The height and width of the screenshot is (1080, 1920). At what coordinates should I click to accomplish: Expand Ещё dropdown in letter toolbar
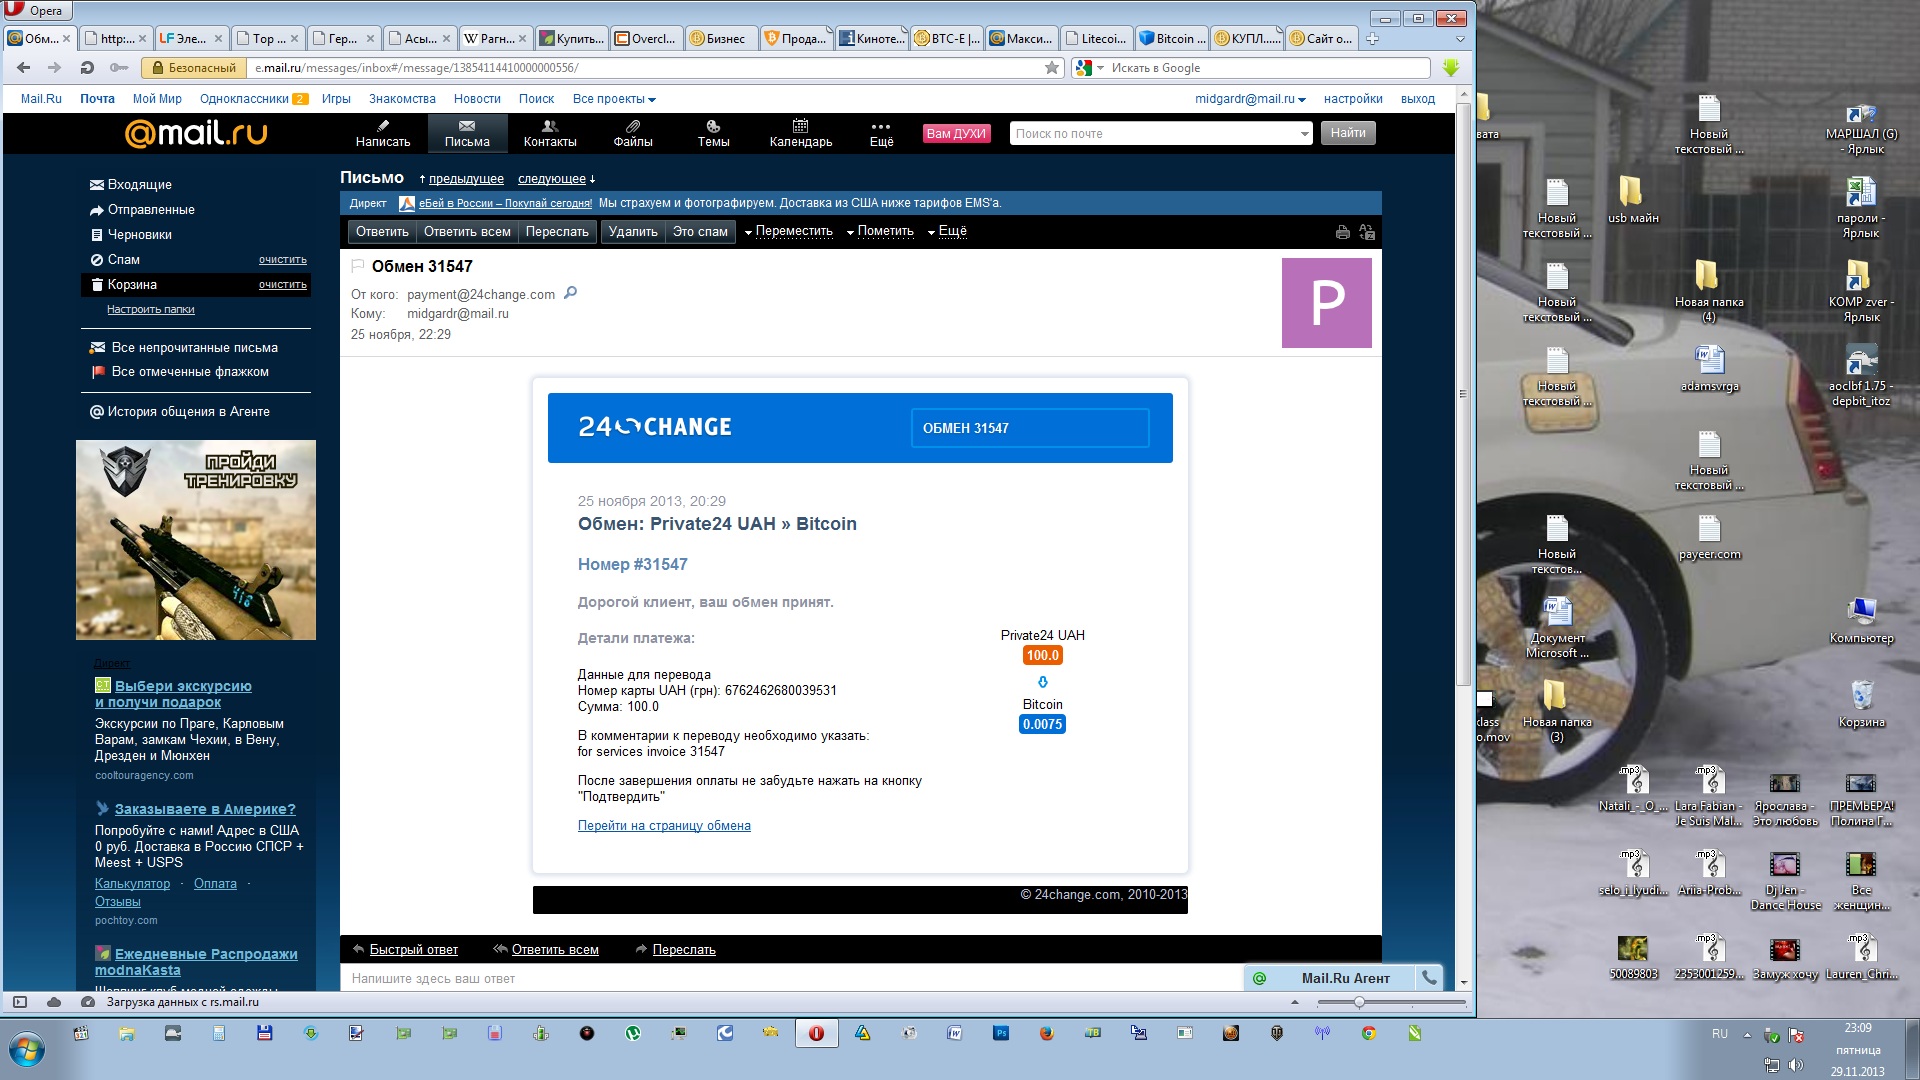(947, 231)
